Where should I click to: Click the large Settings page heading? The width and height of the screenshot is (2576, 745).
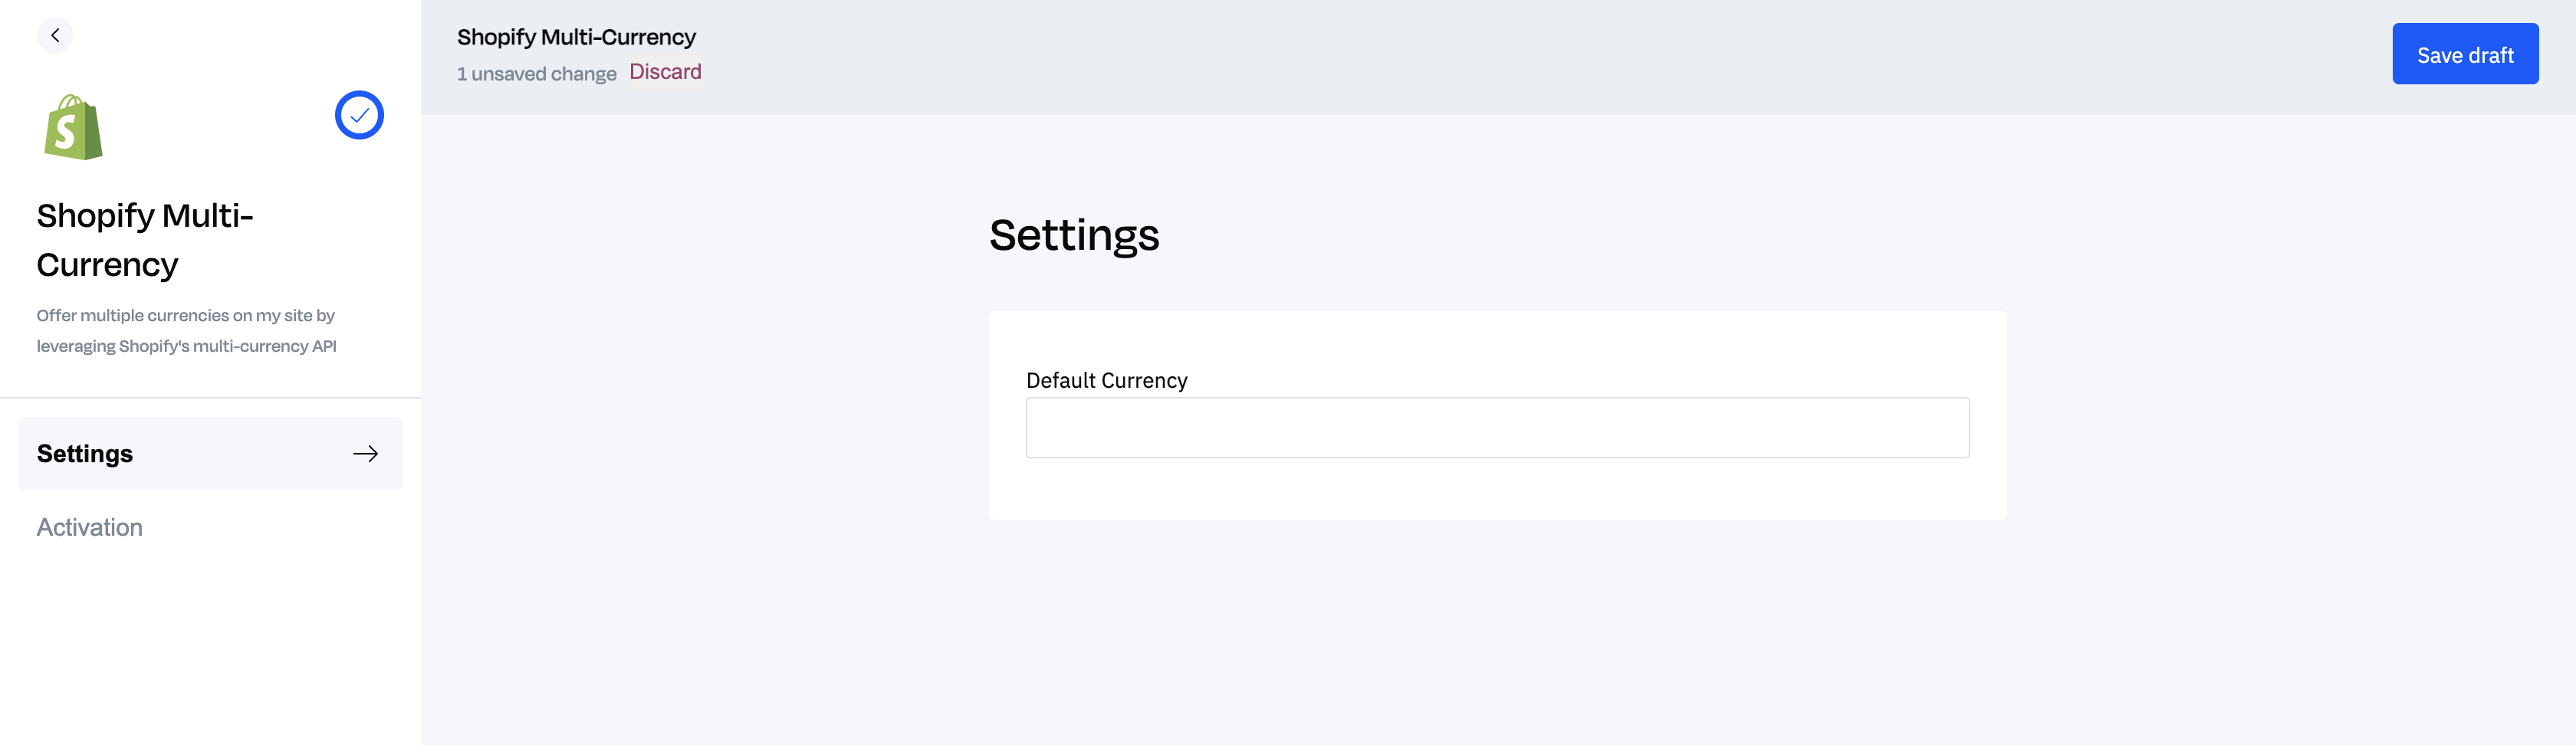pyautogui.click(x=1074, y=236)
